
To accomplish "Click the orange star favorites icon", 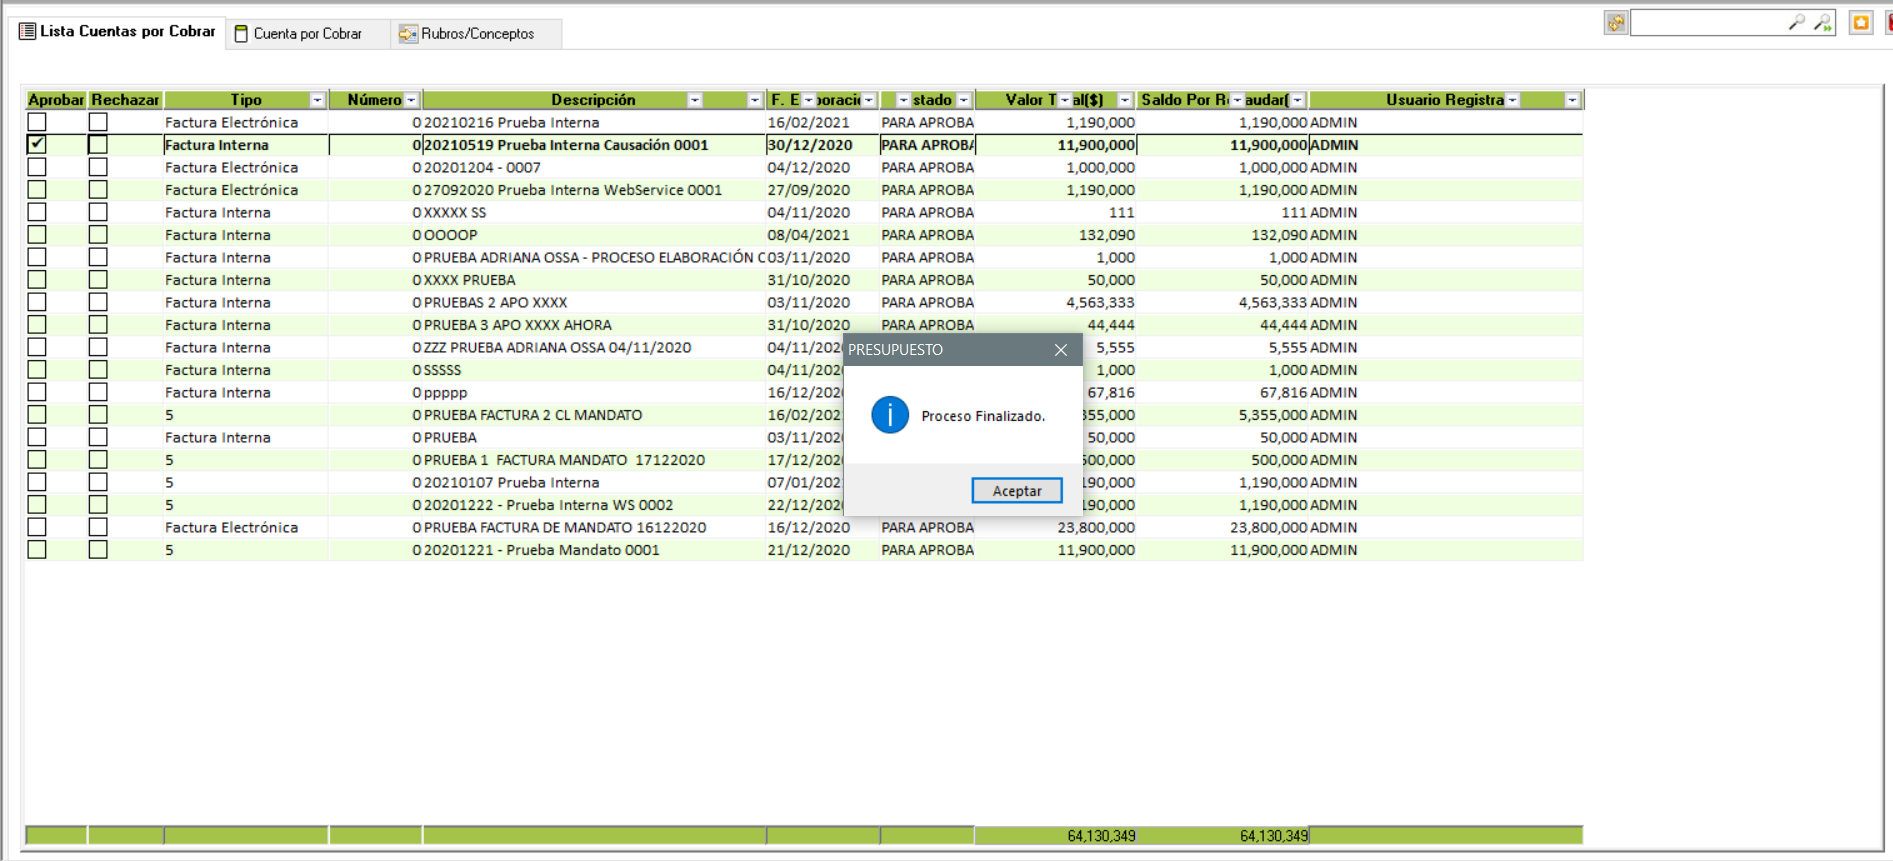I will 1861,23.
